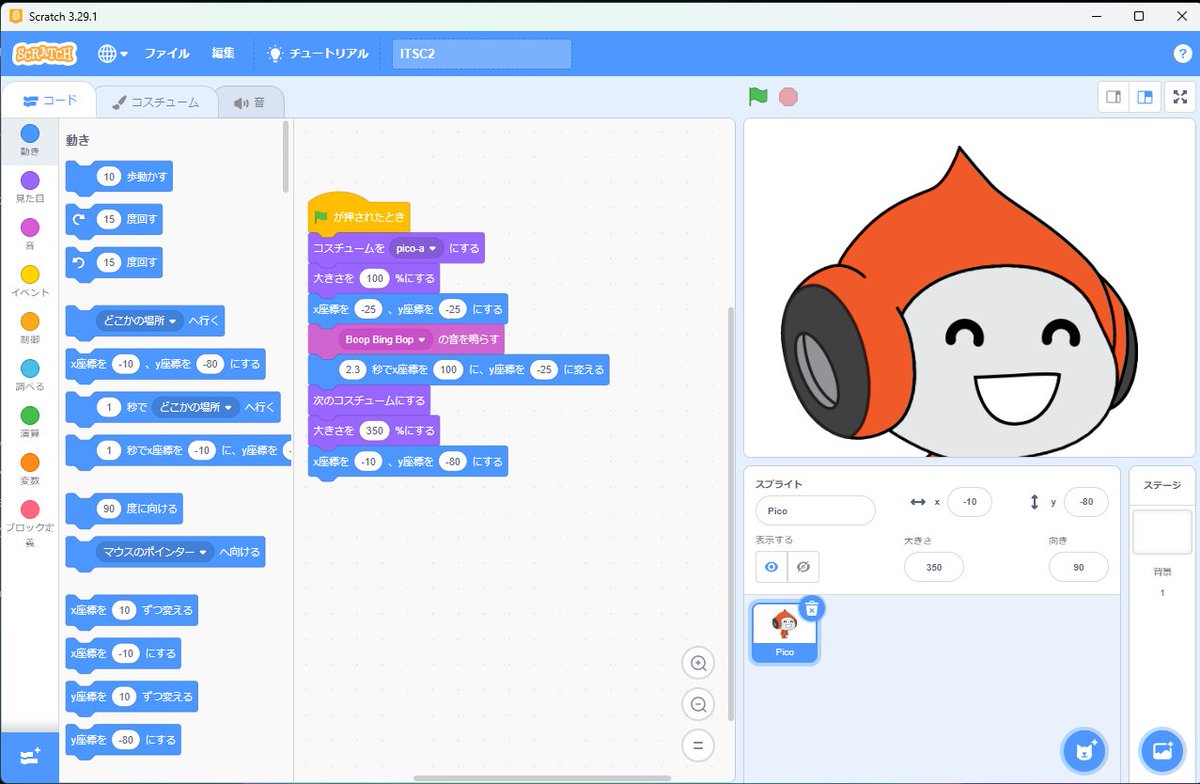The height and width of the screenshot is (784, 1200).
Task: Open the language globe menu
Action: tap(113, 54)
